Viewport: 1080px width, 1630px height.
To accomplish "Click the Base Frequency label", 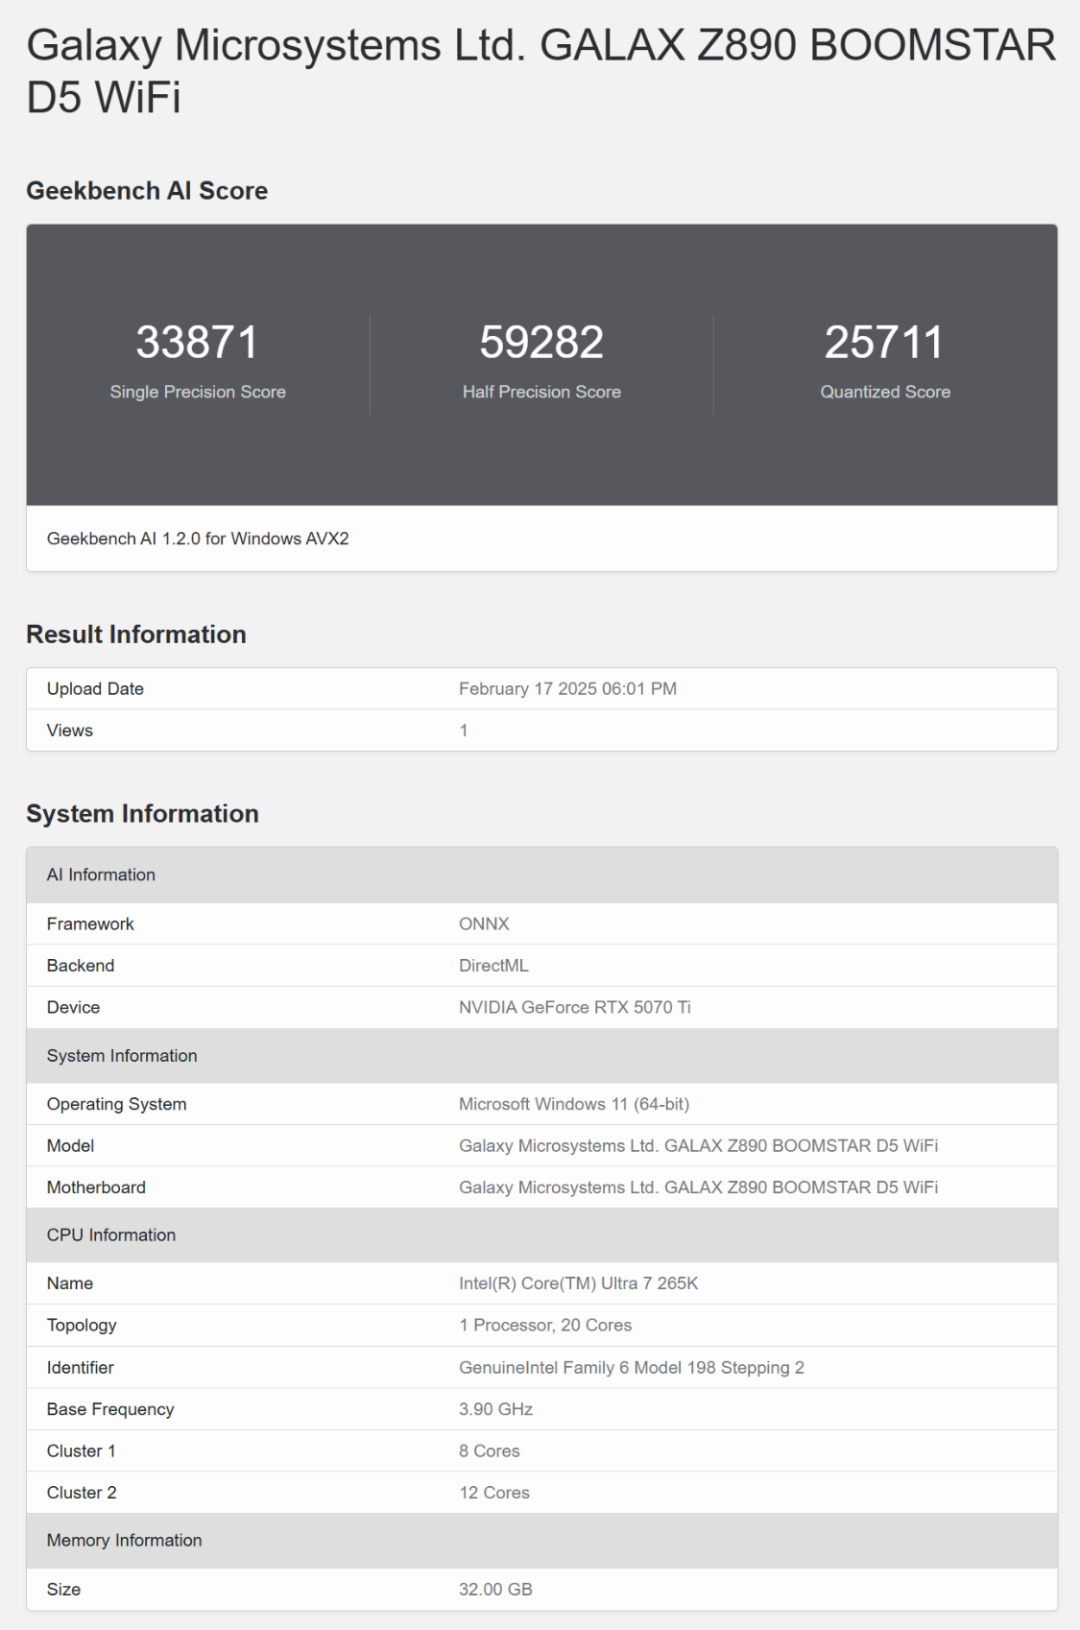I will coord(110,1410).
